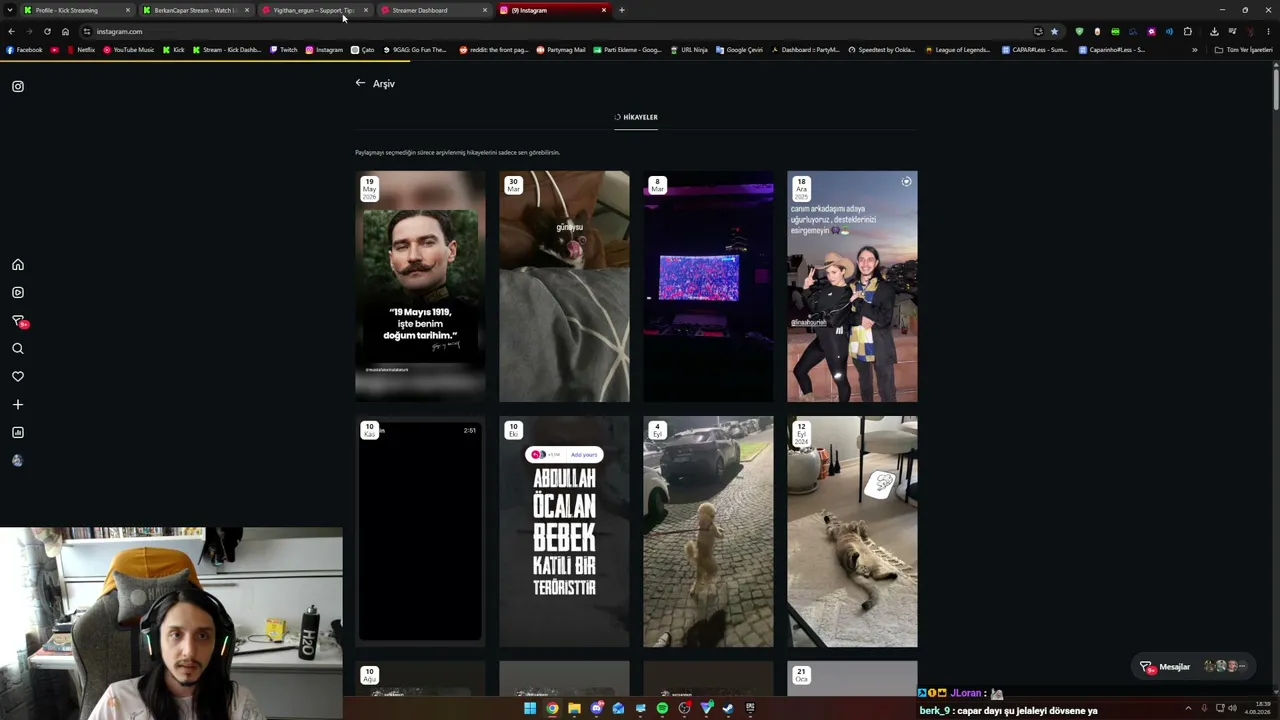The width and height of the screenshot is (1280, 720).
Task: Open the 8 Mar stadium screen story
Action: tap(708, 286)
